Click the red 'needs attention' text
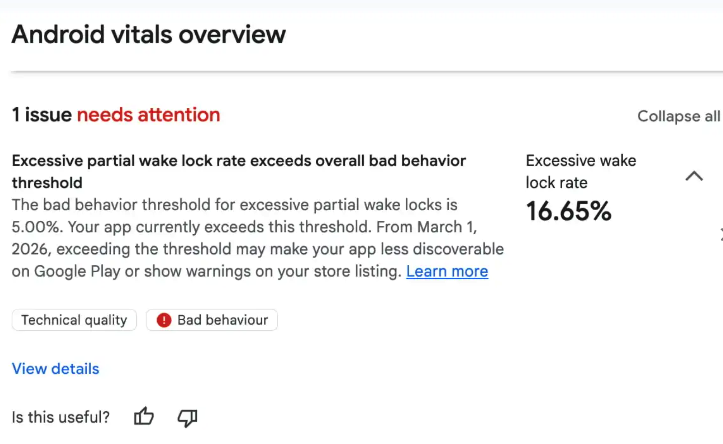Viewport: 723px width, 444px height. 148,115
